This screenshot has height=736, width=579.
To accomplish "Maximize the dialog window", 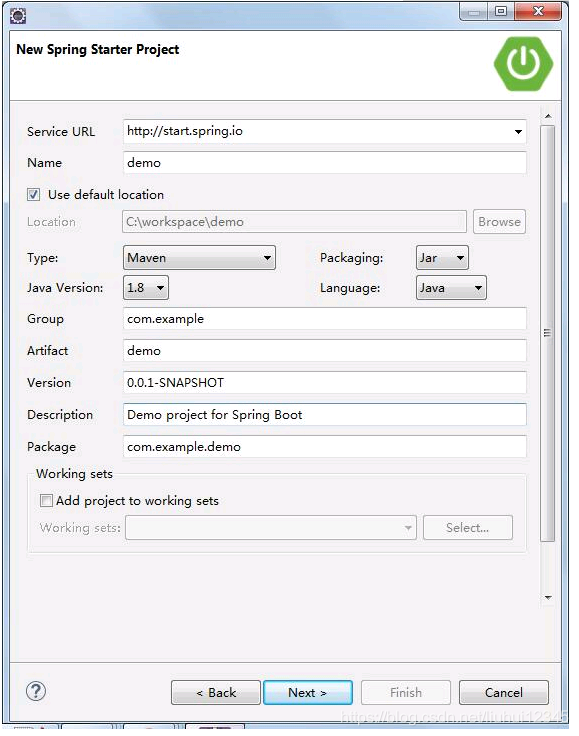I will [501, 11].
